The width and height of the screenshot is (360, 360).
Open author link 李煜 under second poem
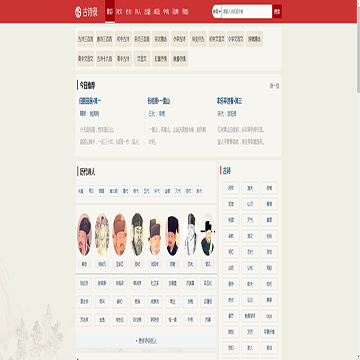[x=162, y=114]
